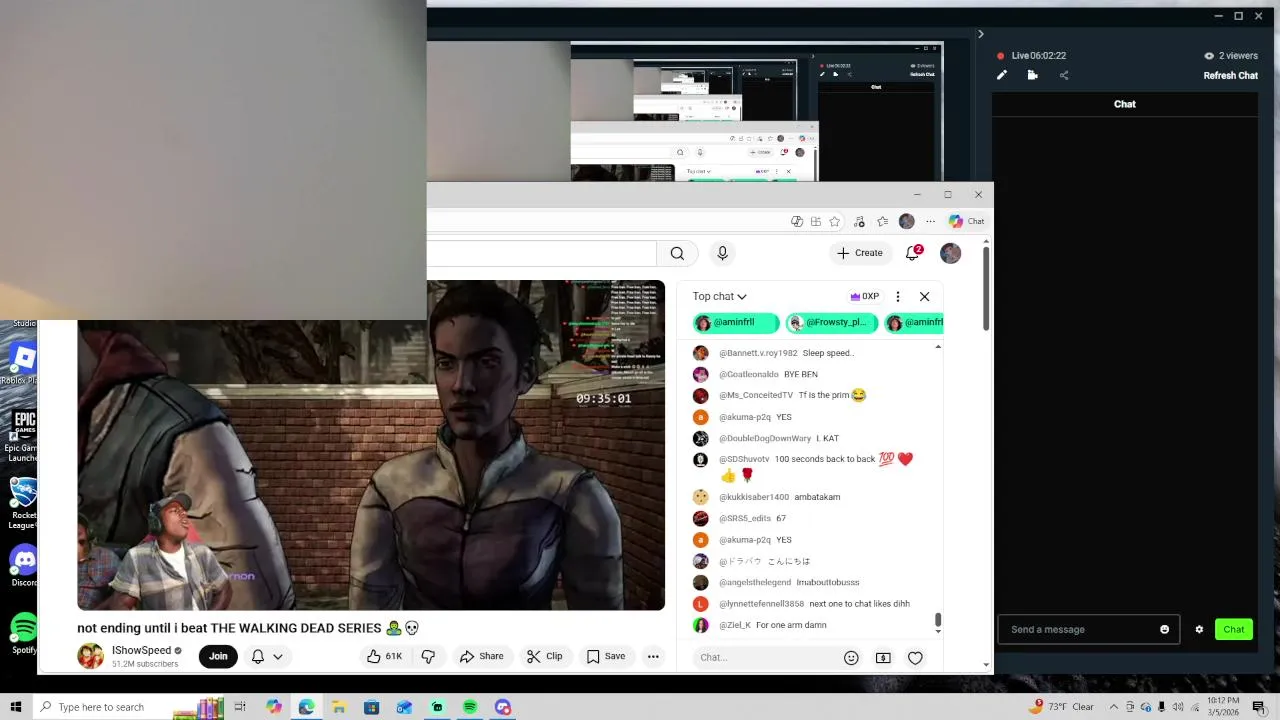Click the YouTube search magnifier button
This screenshot has width=1280, height=720.
point(677,253)
